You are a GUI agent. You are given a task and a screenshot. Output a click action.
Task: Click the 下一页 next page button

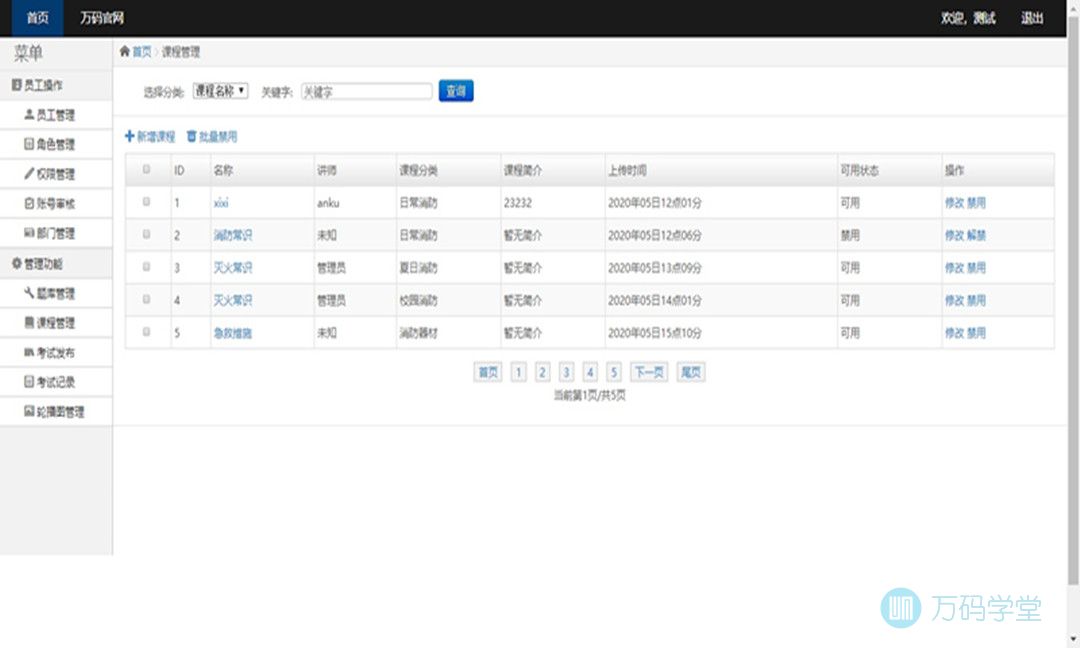649,373
